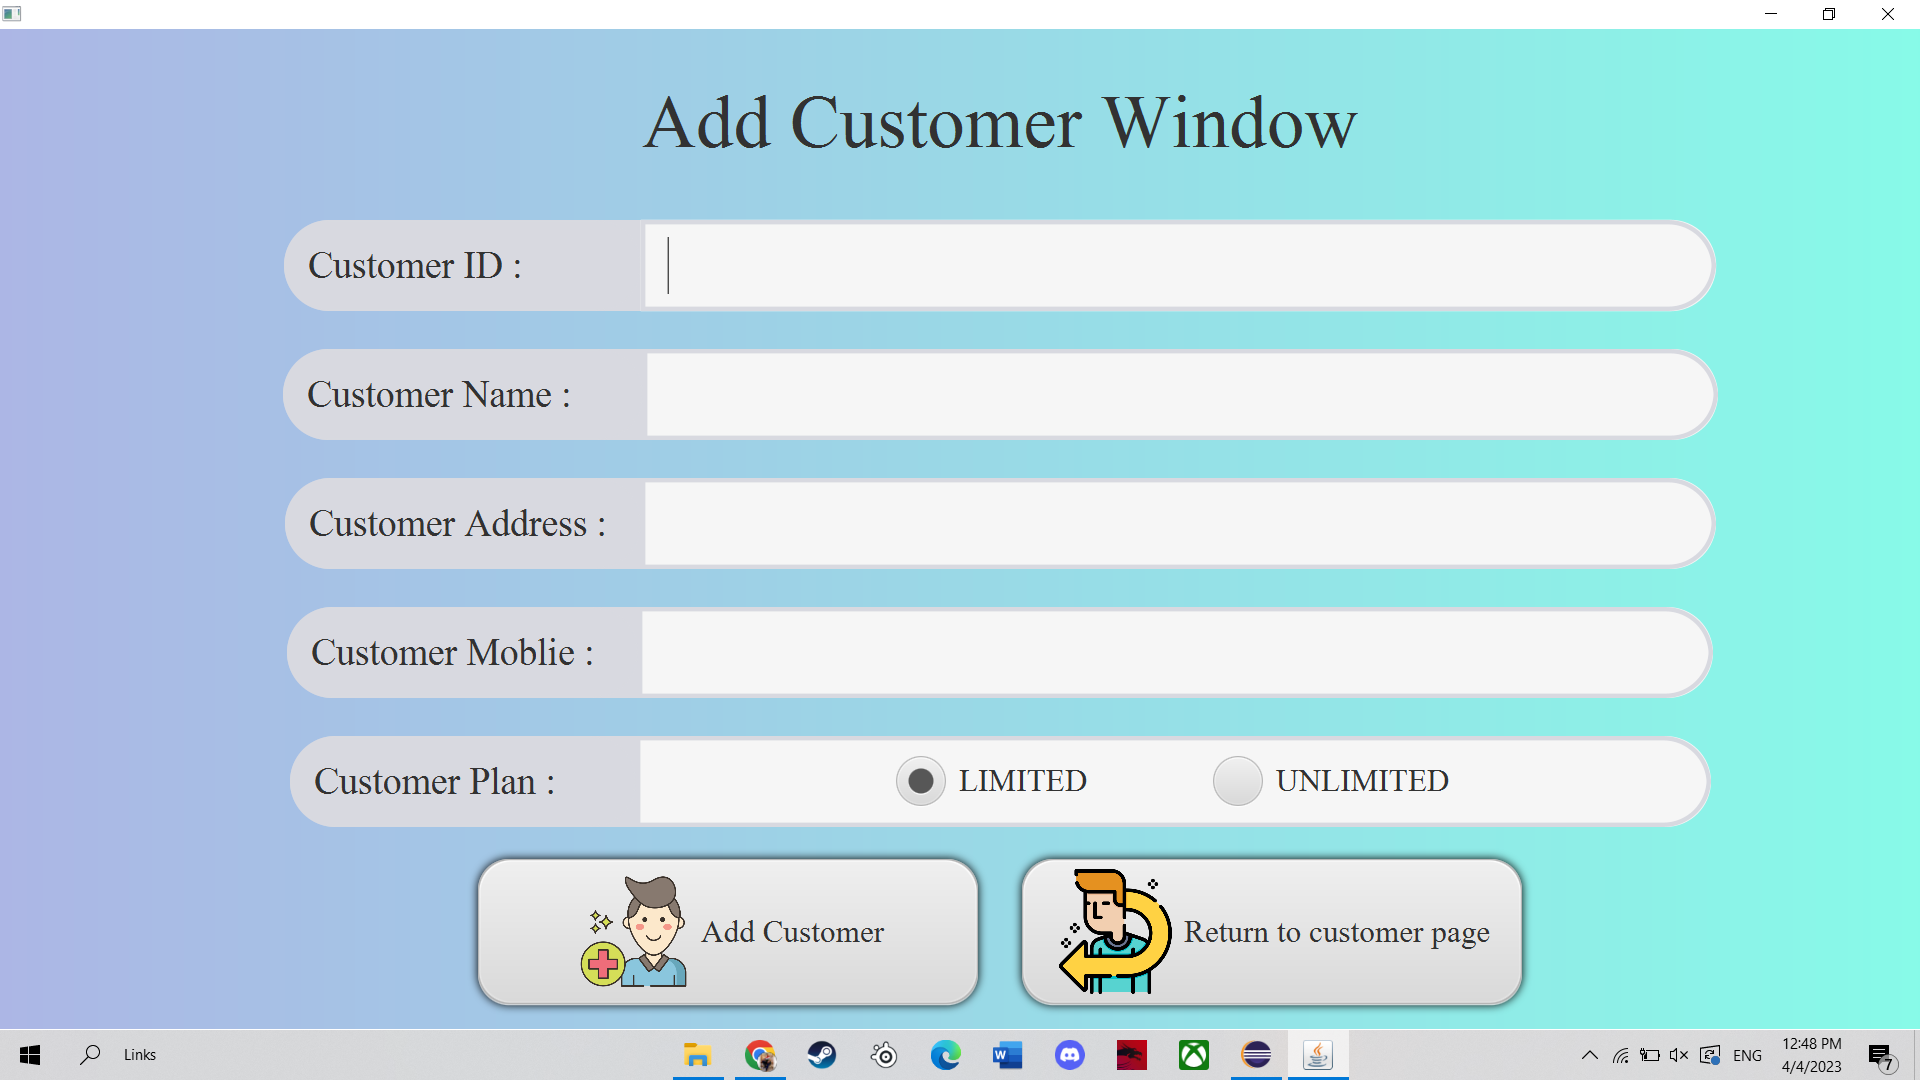Click the add customer person icon
The height and width of the screenshot is (1080, 1920).
tap(635, 932)
